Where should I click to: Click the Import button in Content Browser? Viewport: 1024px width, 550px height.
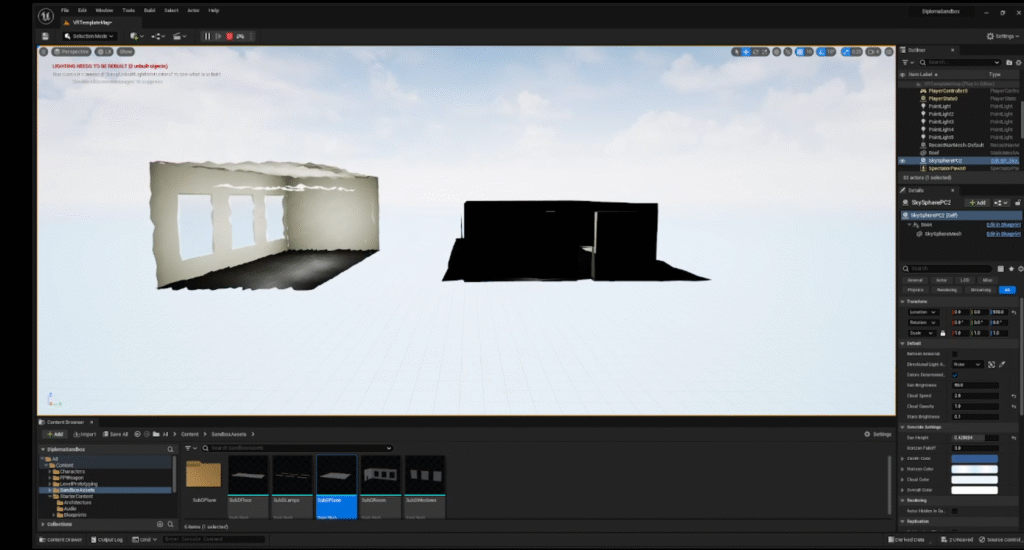[x=84, y=434]
